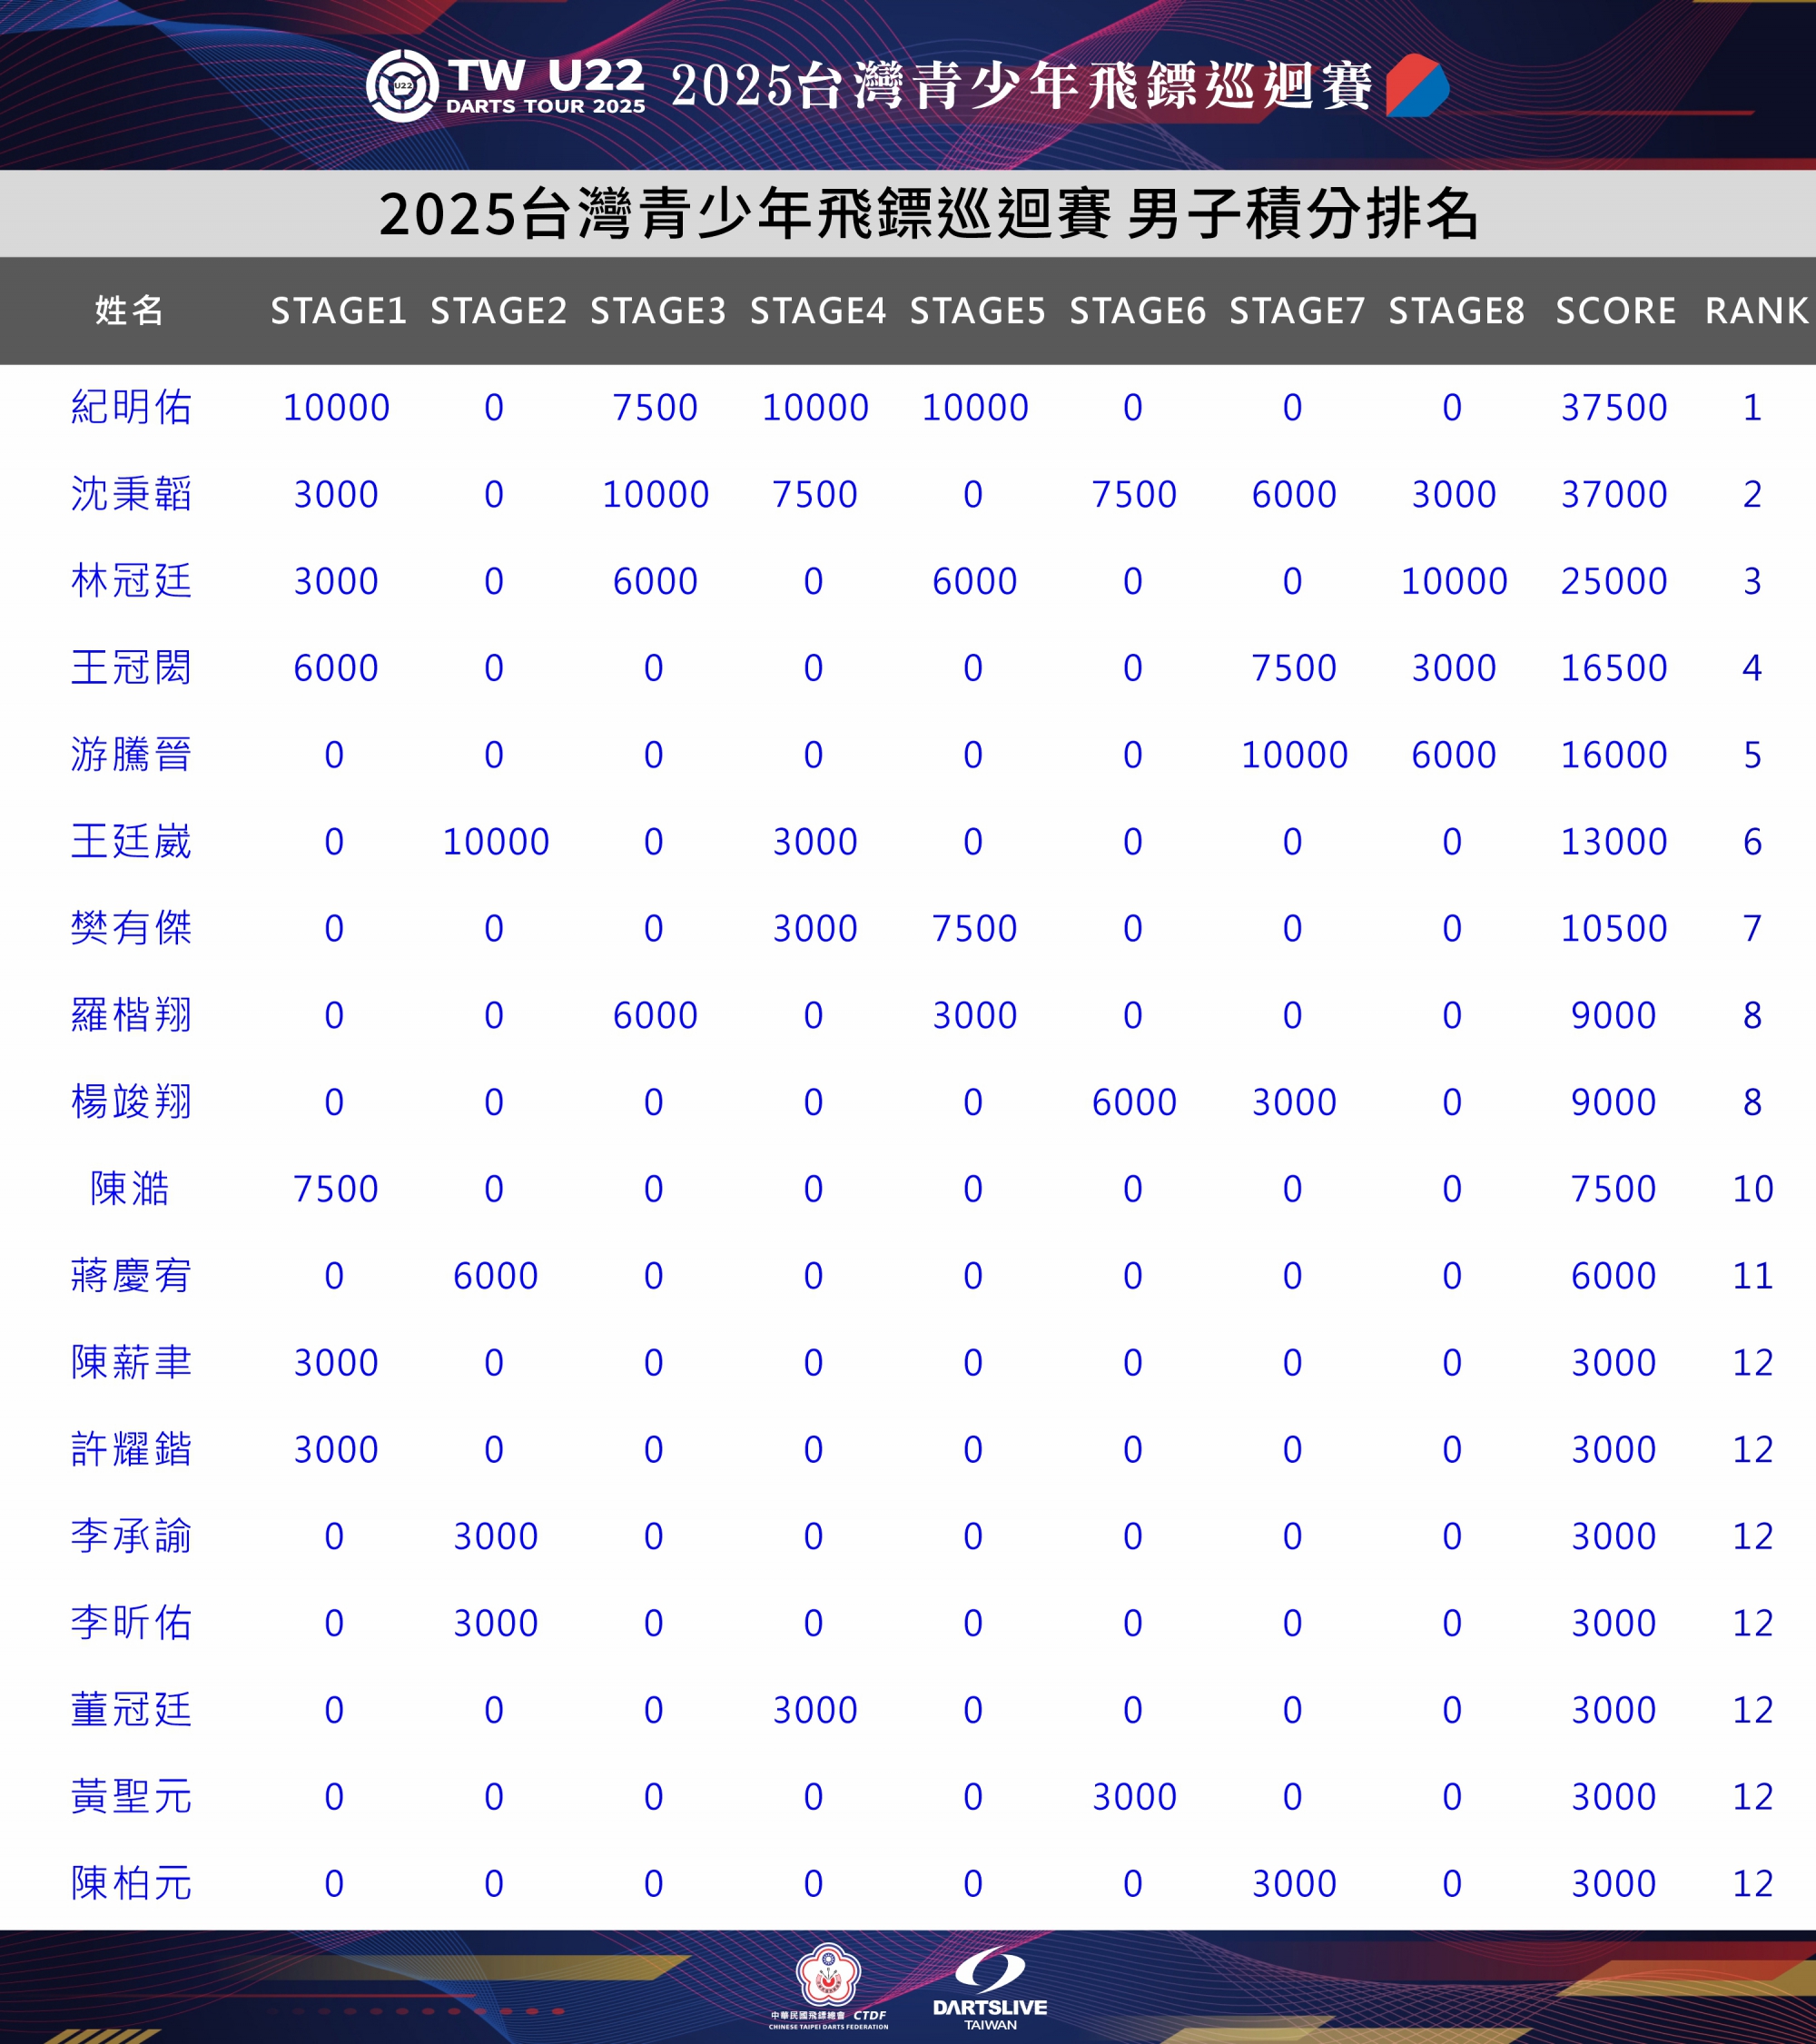Click the 姓名 column header

click(x=130, y=311)
